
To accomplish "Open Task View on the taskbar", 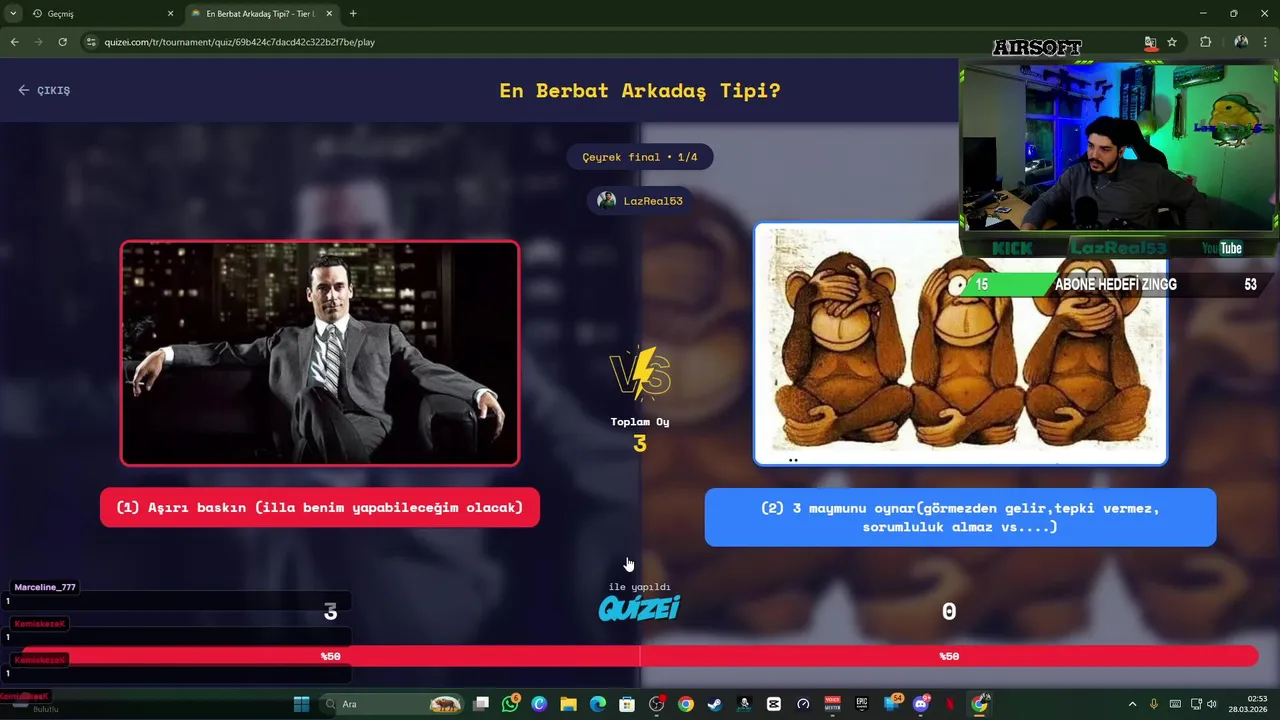I will 481,704.
